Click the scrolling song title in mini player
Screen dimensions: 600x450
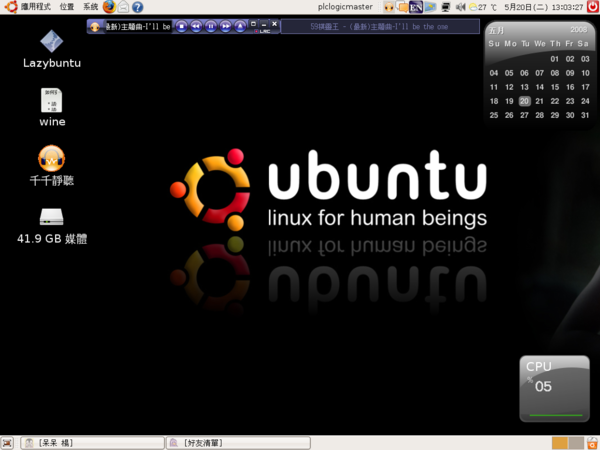coord(138,26)
